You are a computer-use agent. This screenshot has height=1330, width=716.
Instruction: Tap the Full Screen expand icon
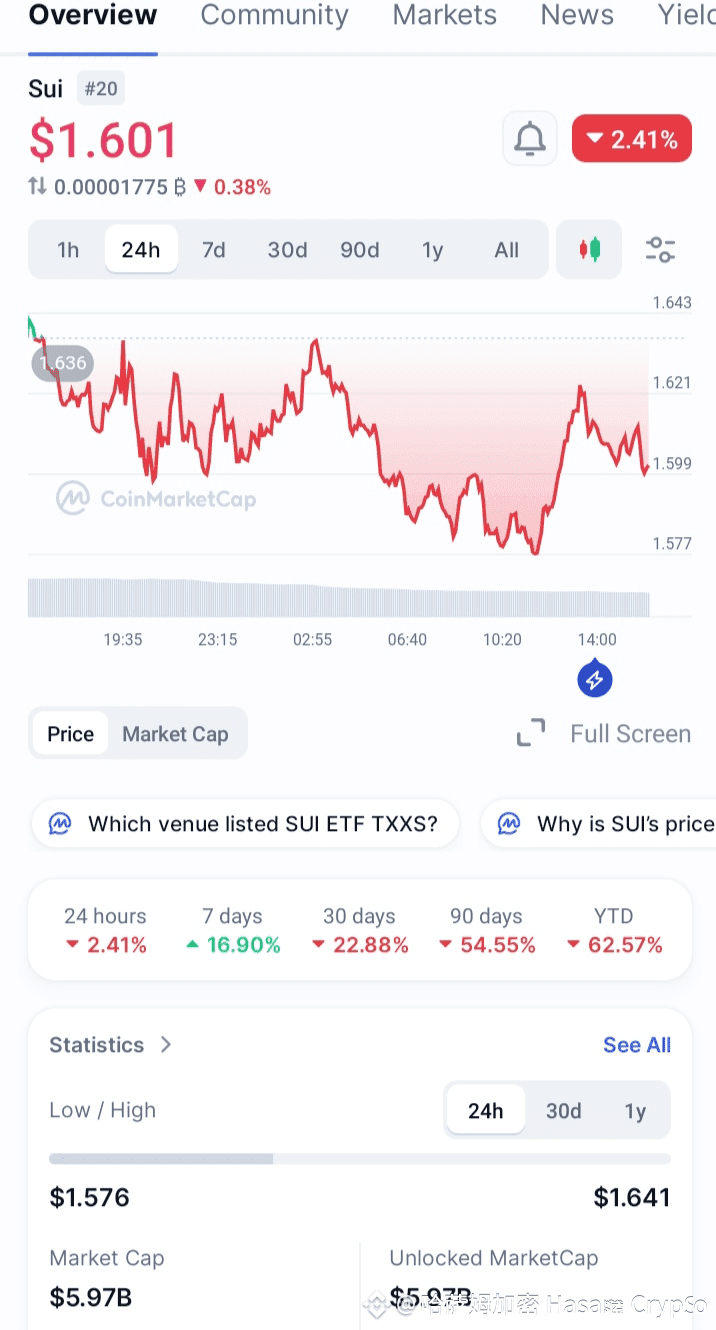pyautogui.click(x=531, y=733)
